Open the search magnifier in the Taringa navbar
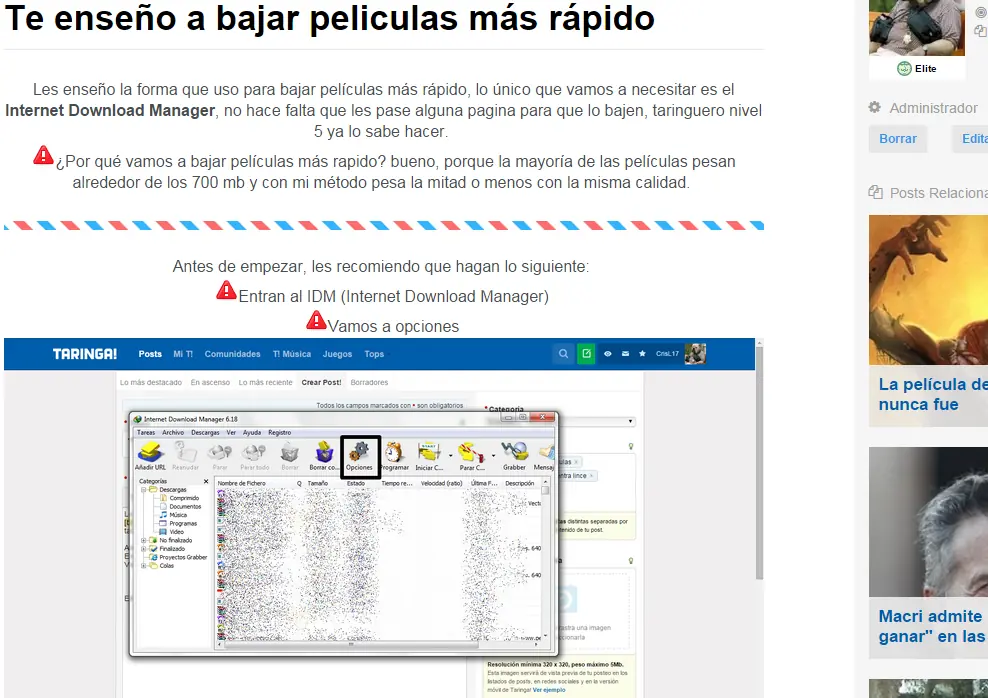This screenshot has width=988, height=698. [x=563, y=352]
